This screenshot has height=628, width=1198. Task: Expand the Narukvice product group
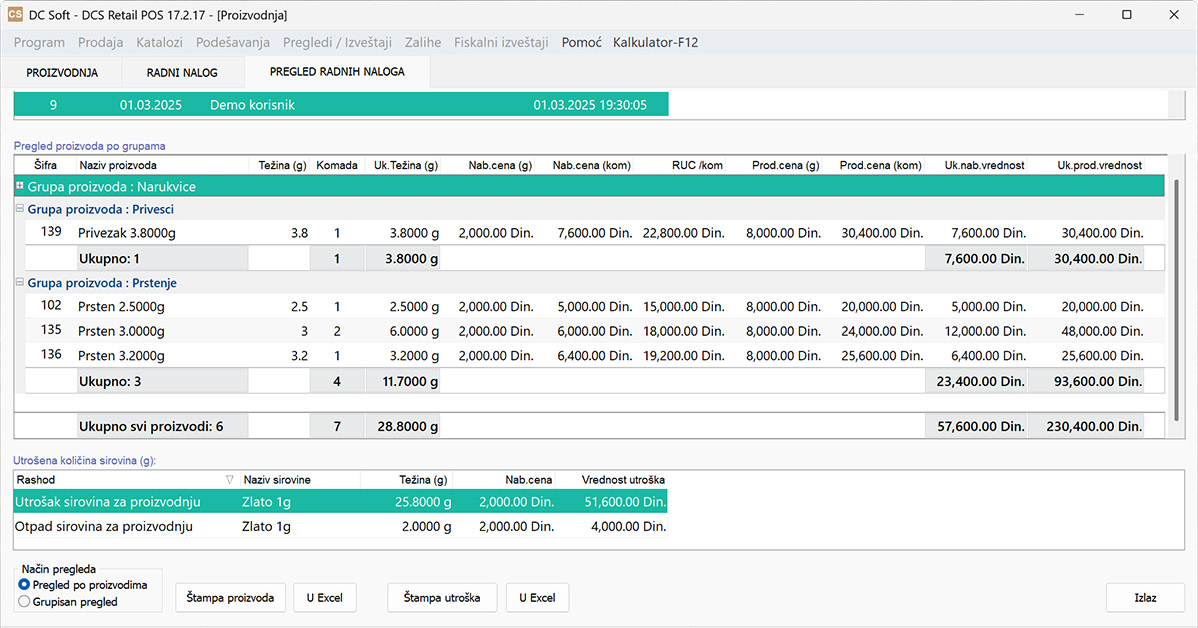click(x=20, y=186)
